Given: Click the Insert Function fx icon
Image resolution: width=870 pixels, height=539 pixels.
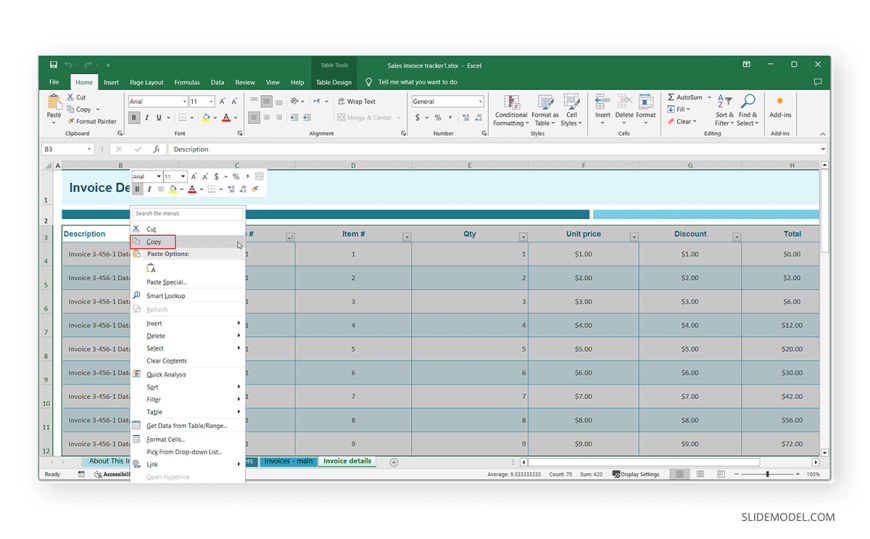Looking at the screenshot, I should point(156,149).
